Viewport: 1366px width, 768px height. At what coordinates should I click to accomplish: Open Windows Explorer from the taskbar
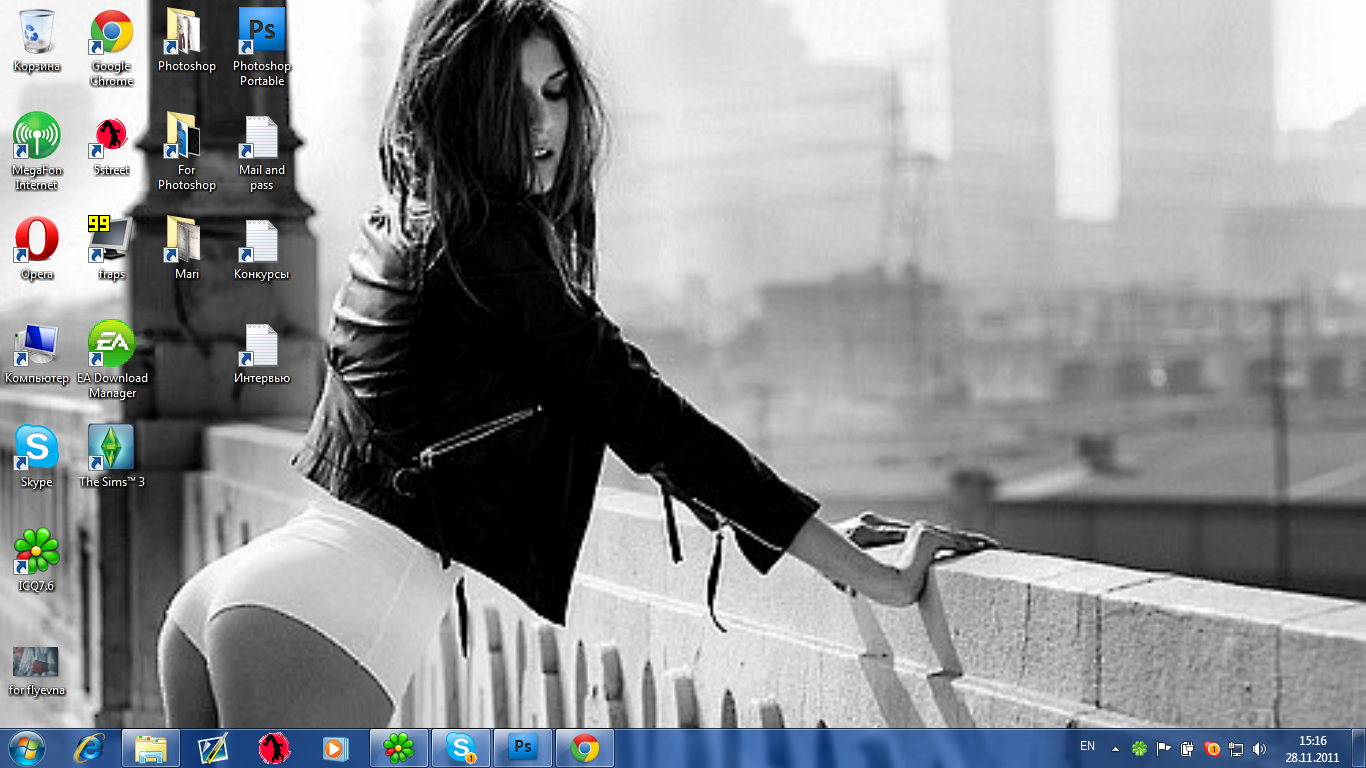click(x=151, y=748)
